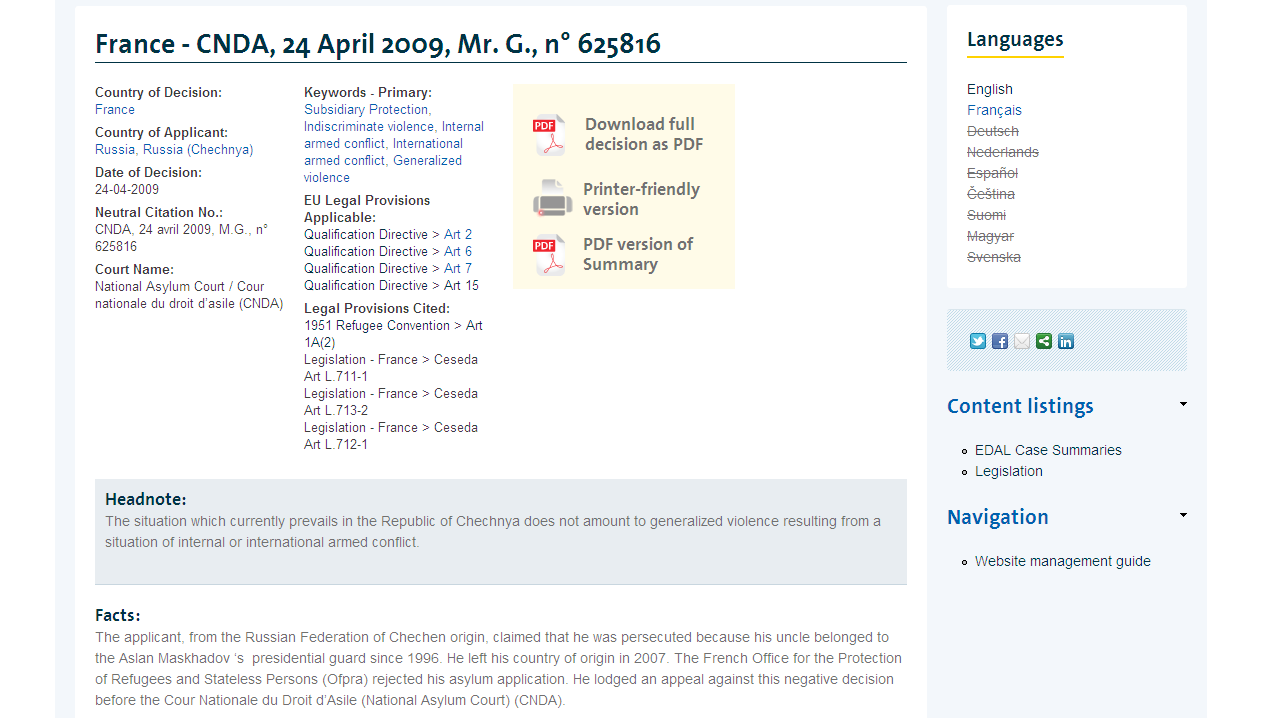The height and width of the screenshot is (718, 1263).
Task: Open Qualification Directive Art 6 link
Action: 458,251
